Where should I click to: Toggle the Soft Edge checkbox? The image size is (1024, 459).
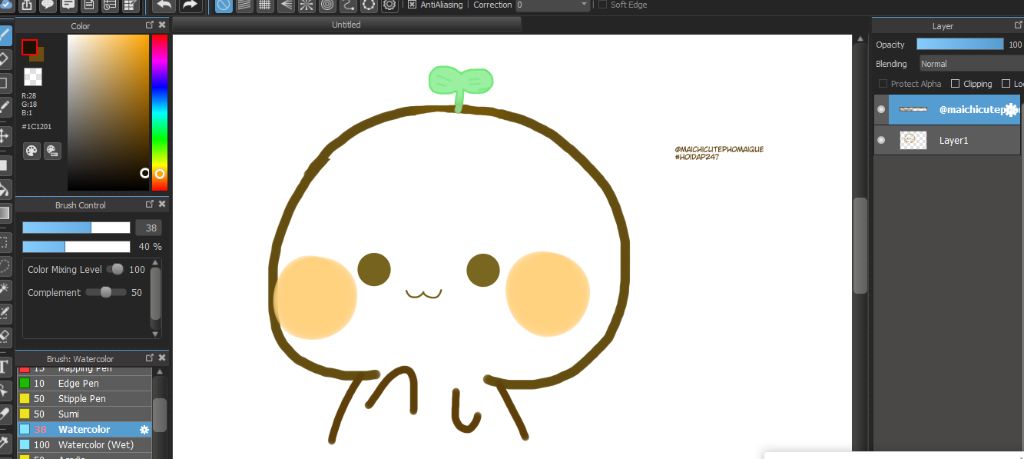[x=603, y=5]
